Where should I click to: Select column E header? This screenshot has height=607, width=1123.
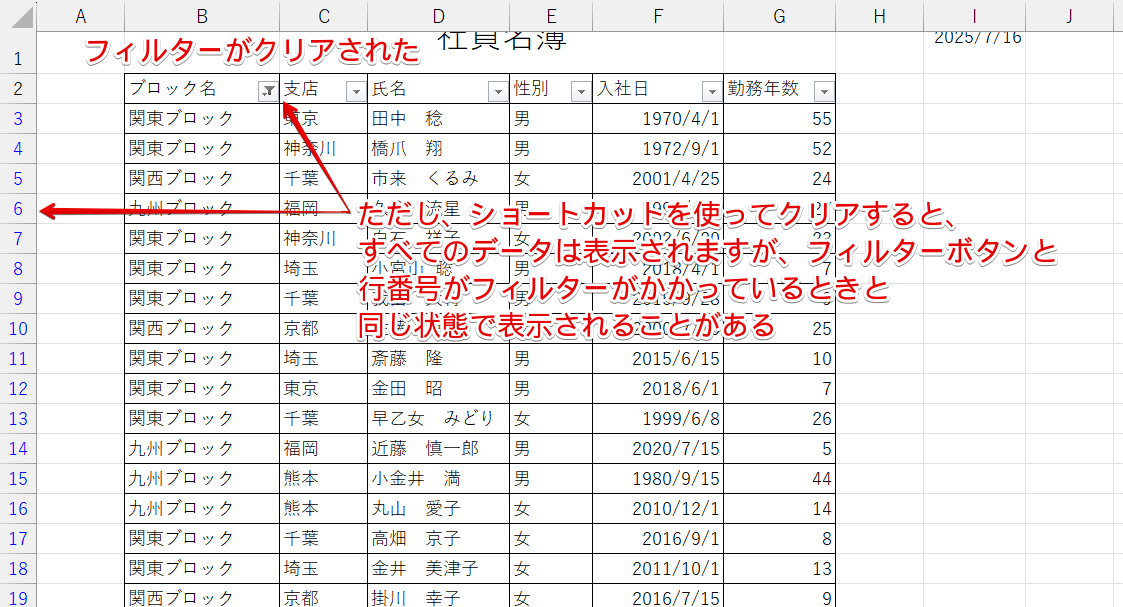pos(551,16)
